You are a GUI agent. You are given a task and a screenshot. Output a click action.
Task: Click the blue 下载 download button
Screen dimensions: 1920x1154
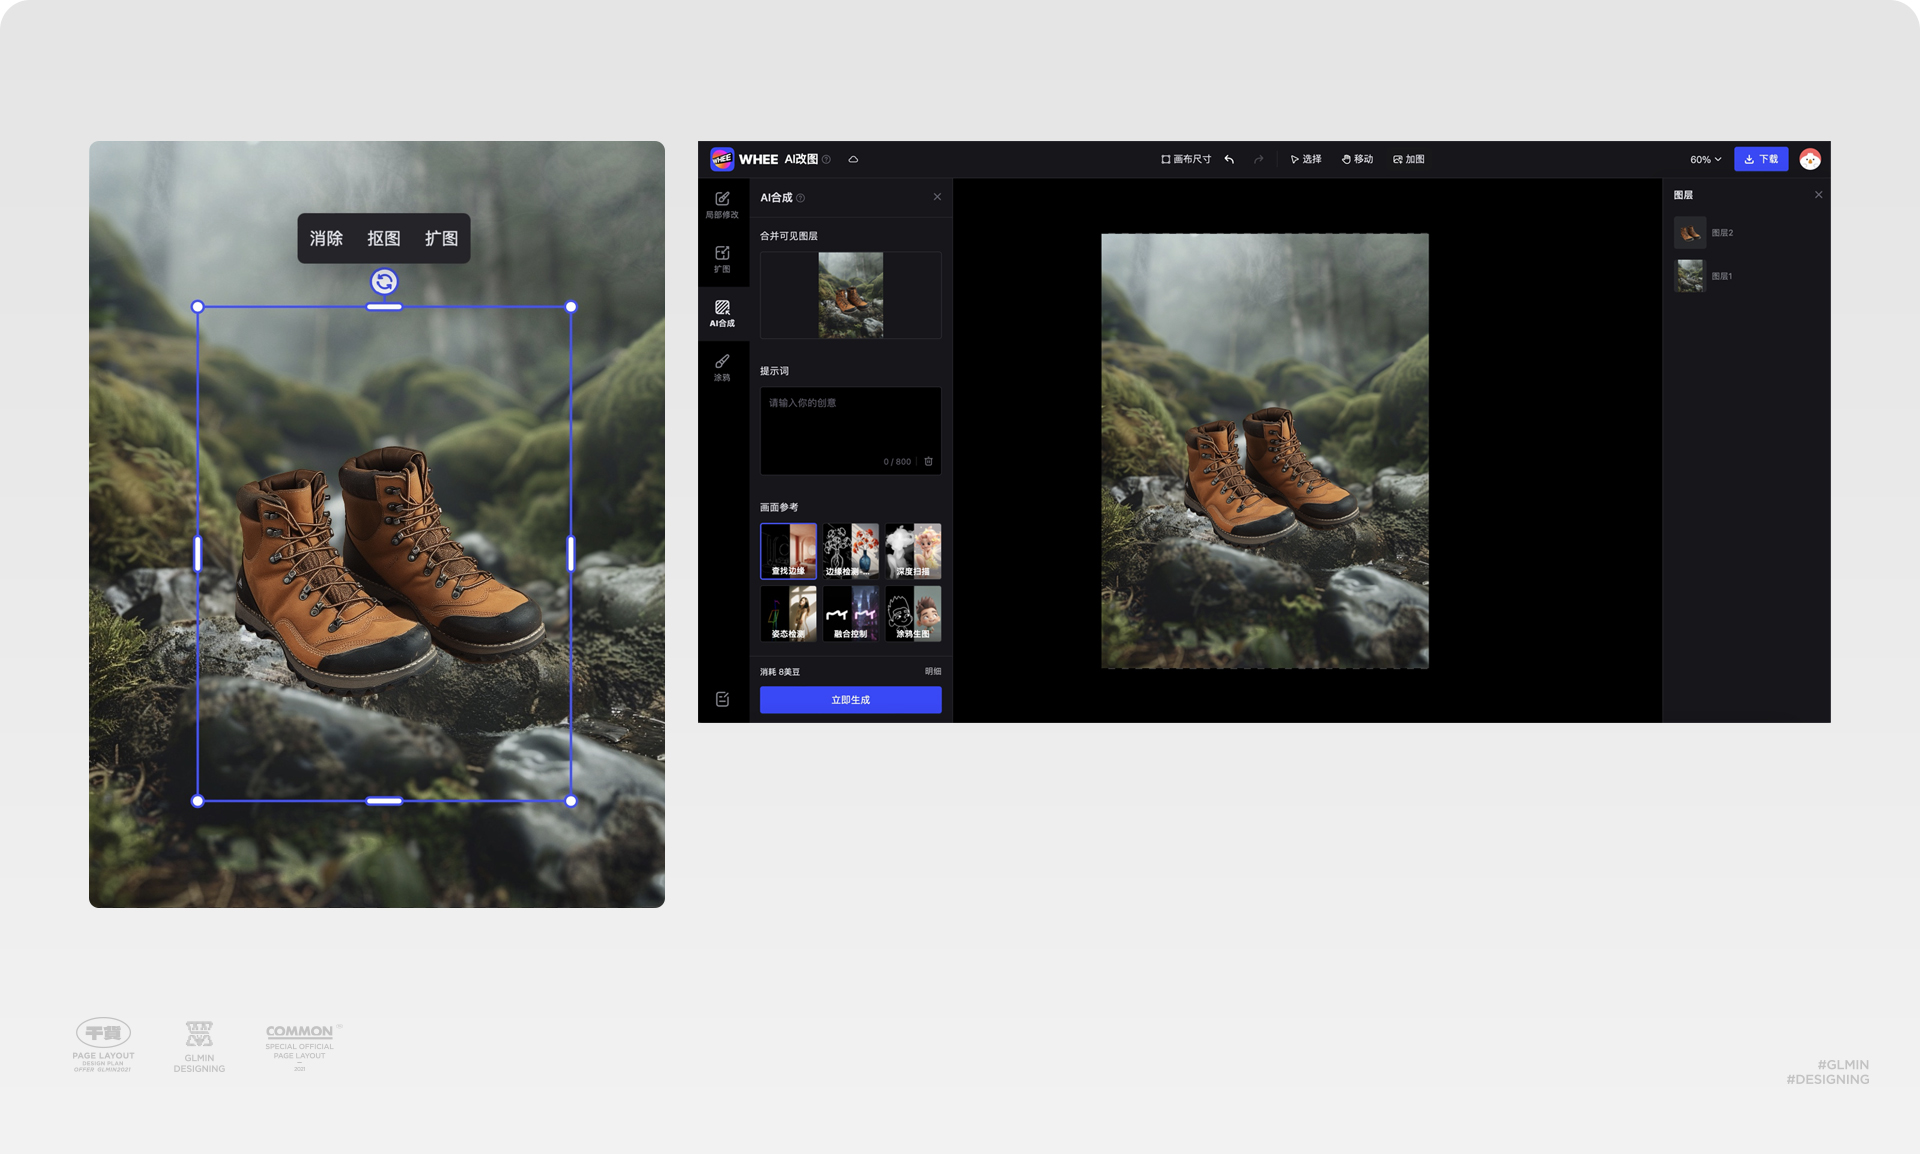(x=1760, y=159)
